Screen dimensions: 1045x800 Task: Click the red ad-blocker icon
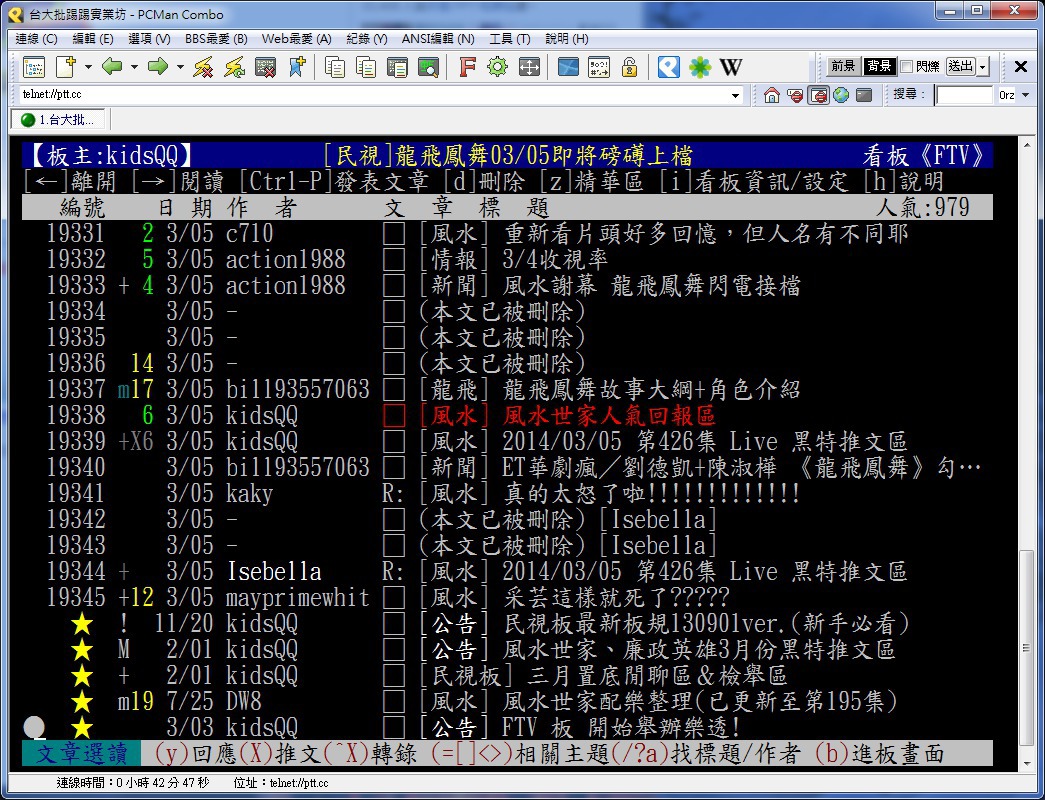[794, 95]
